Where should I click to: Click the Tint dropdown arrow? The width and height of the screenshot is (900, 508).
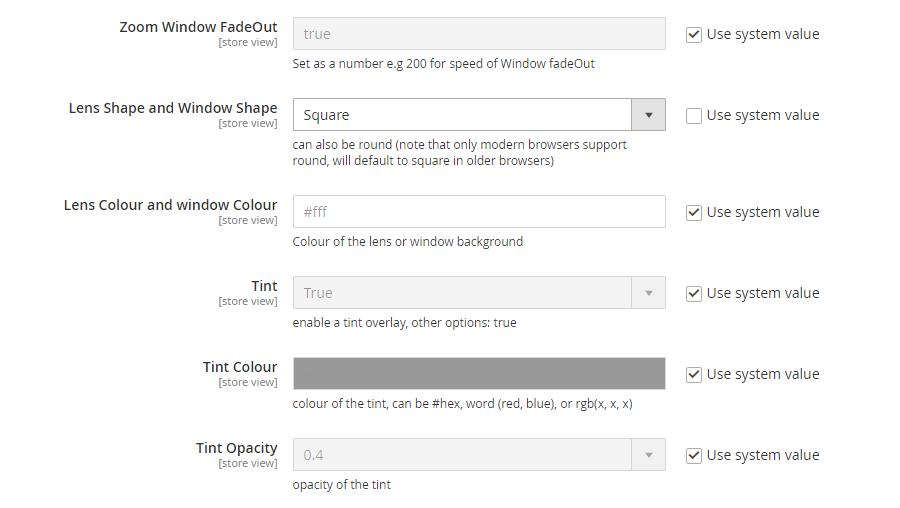[x=648, y=293]
